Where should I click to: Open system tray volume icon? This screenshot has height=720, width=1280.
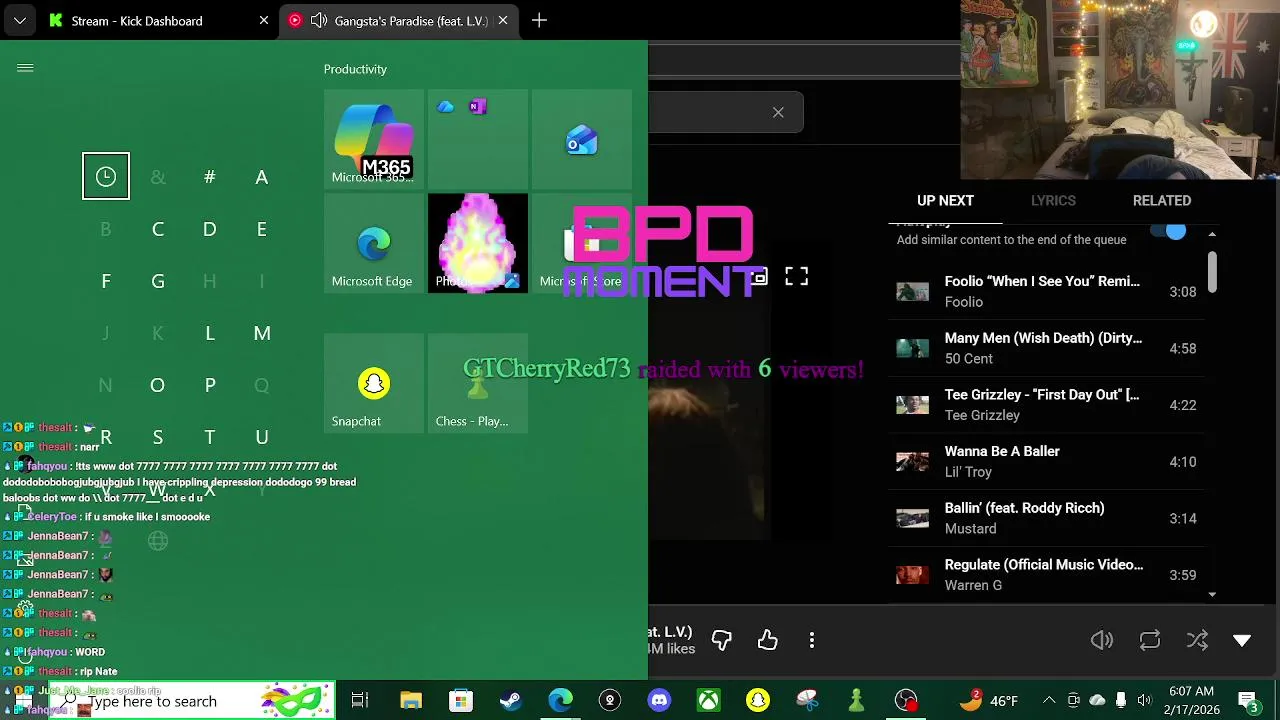(x=1144, y=701)
